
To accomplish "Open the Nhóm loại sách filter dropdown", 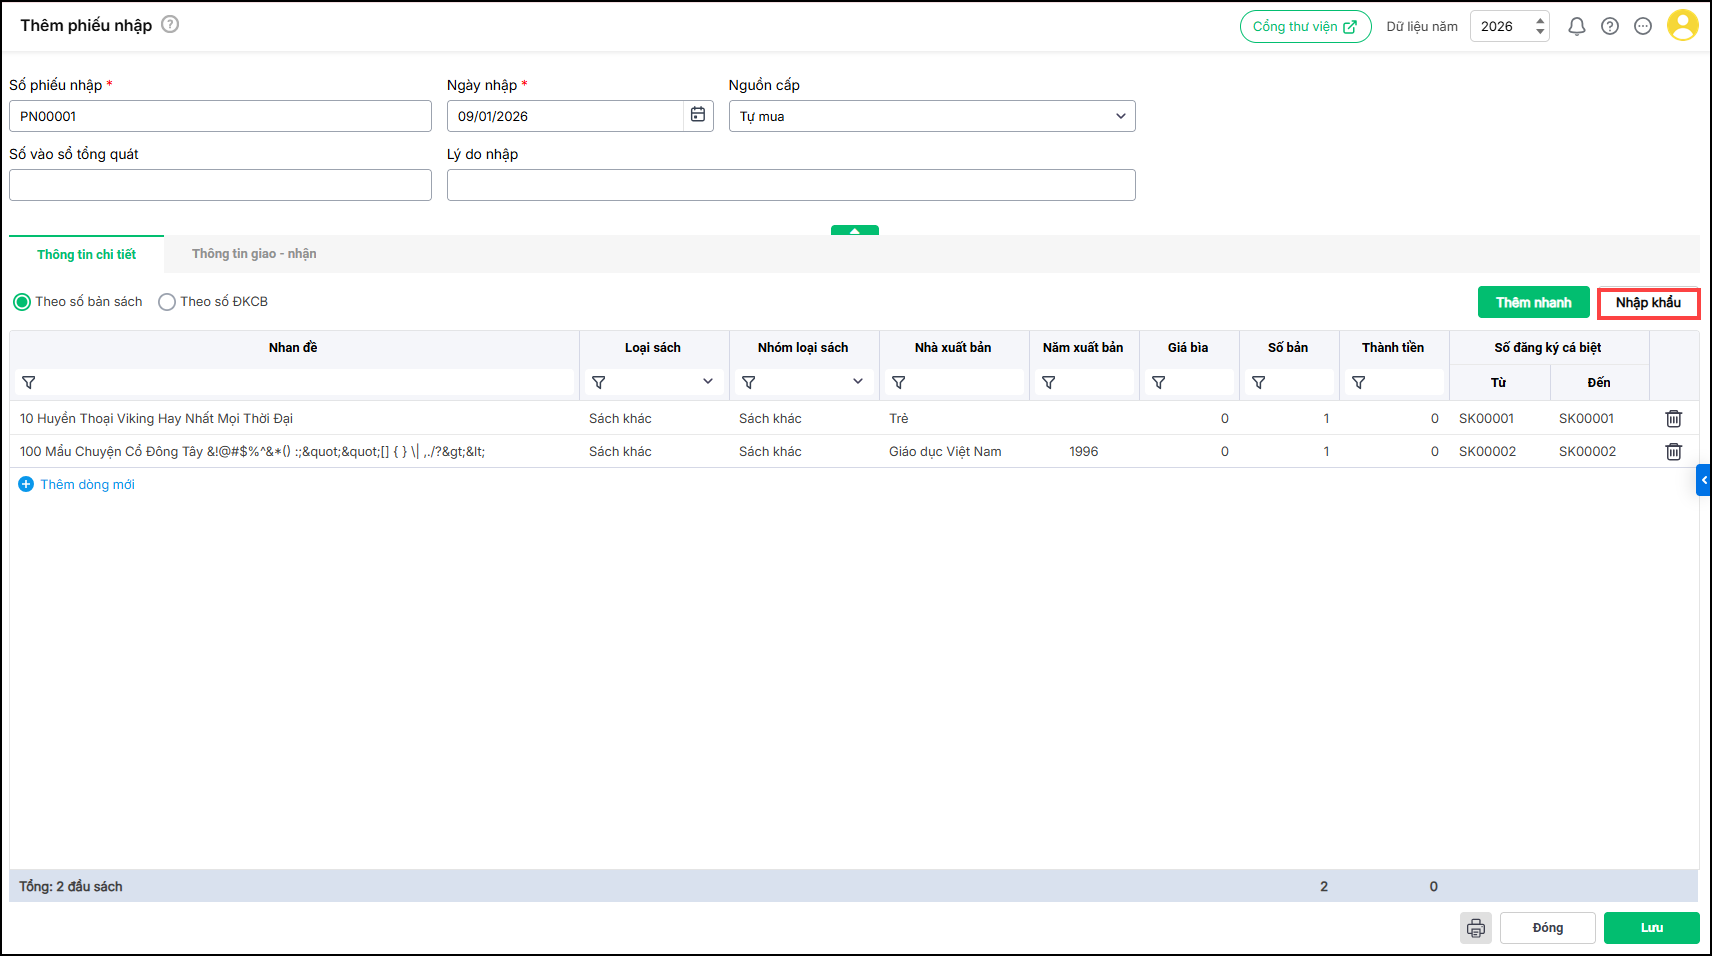I will tap(857, 382).
